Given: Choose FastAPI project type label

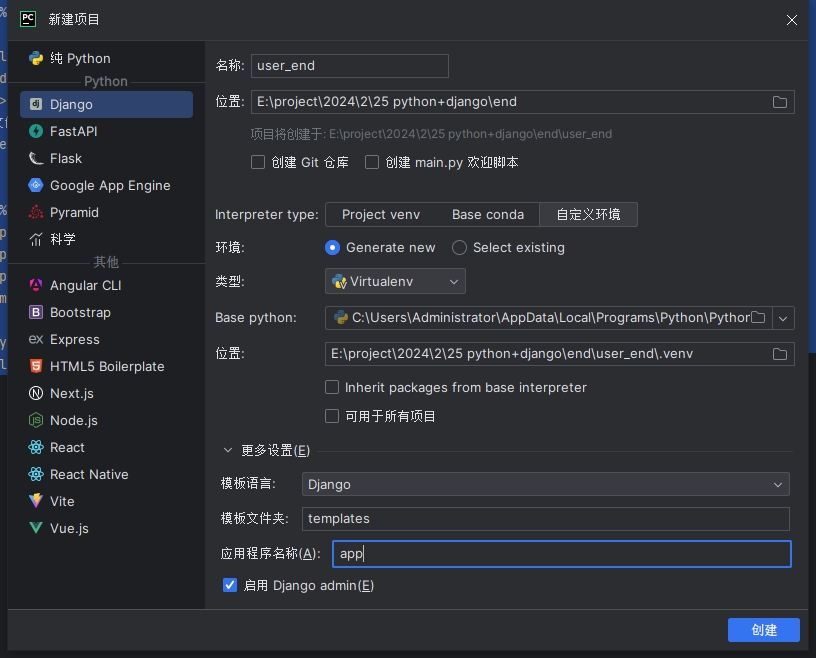Looking at the screenshot, I should click(73, 131).
